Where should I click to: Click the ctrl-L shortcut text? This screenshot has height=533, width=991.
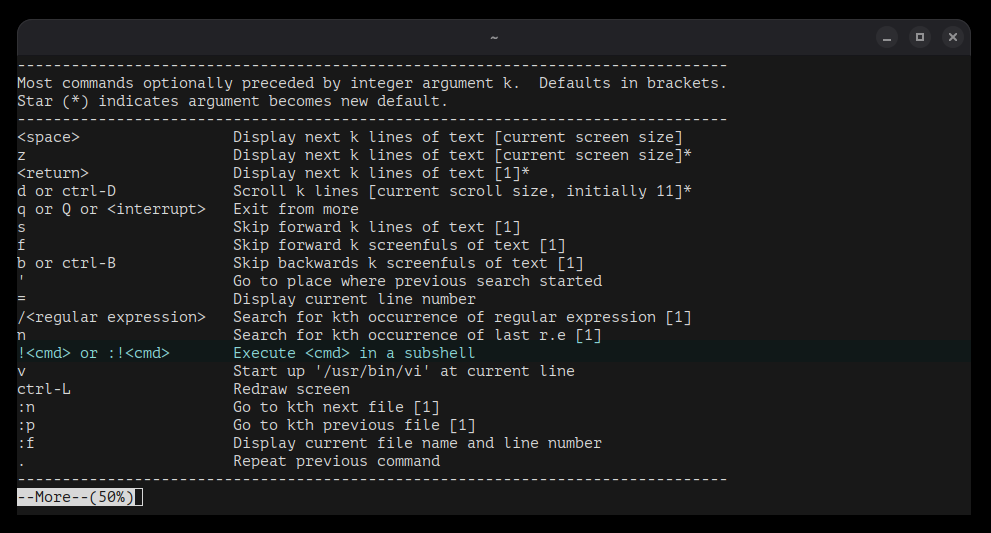44,389
